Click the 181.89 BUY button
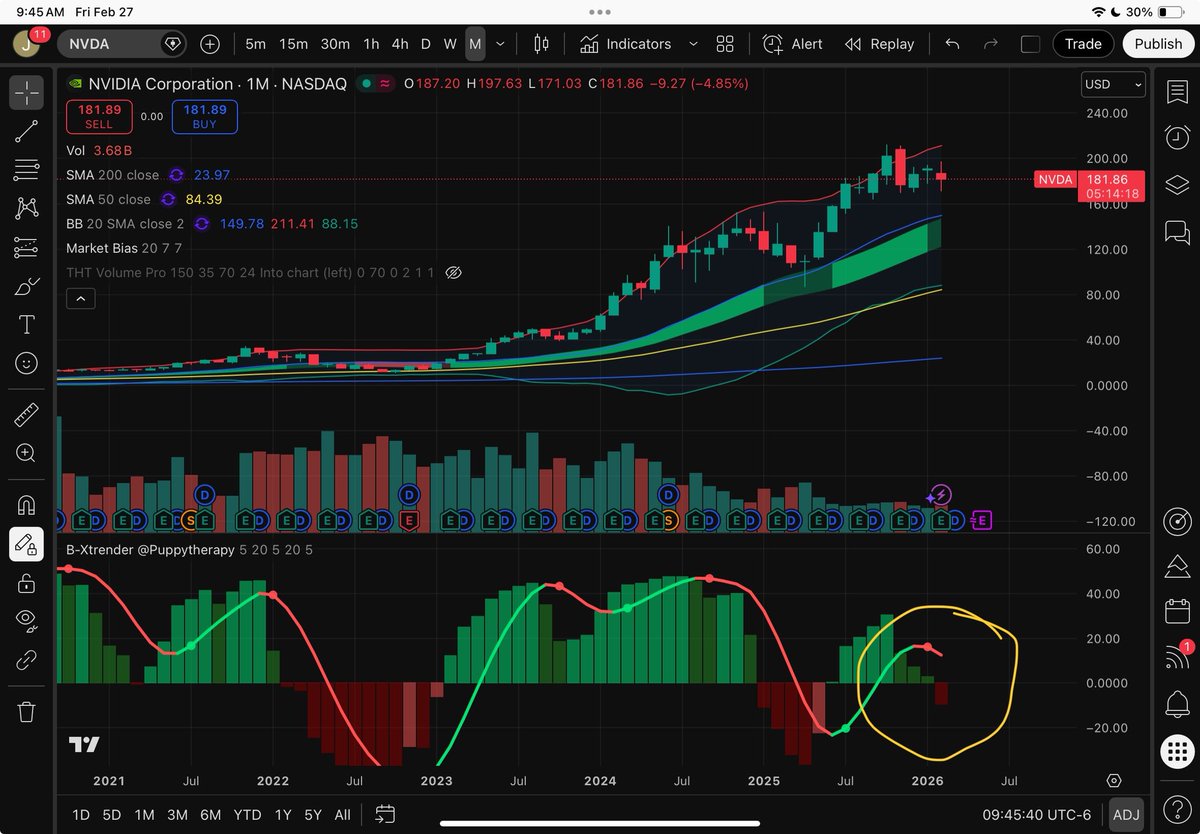Screen dimensions: 1200x834 204,116
